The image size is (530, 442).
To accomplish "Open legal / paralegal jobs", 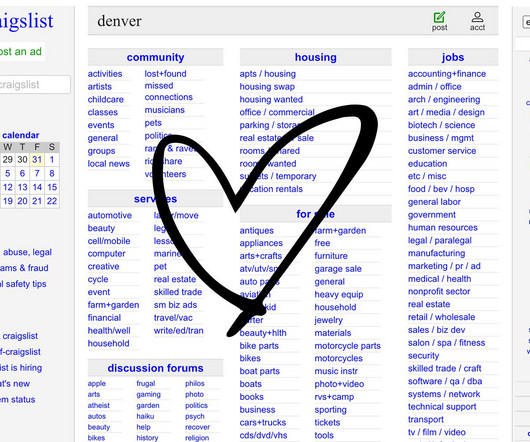I will (439, 240).
